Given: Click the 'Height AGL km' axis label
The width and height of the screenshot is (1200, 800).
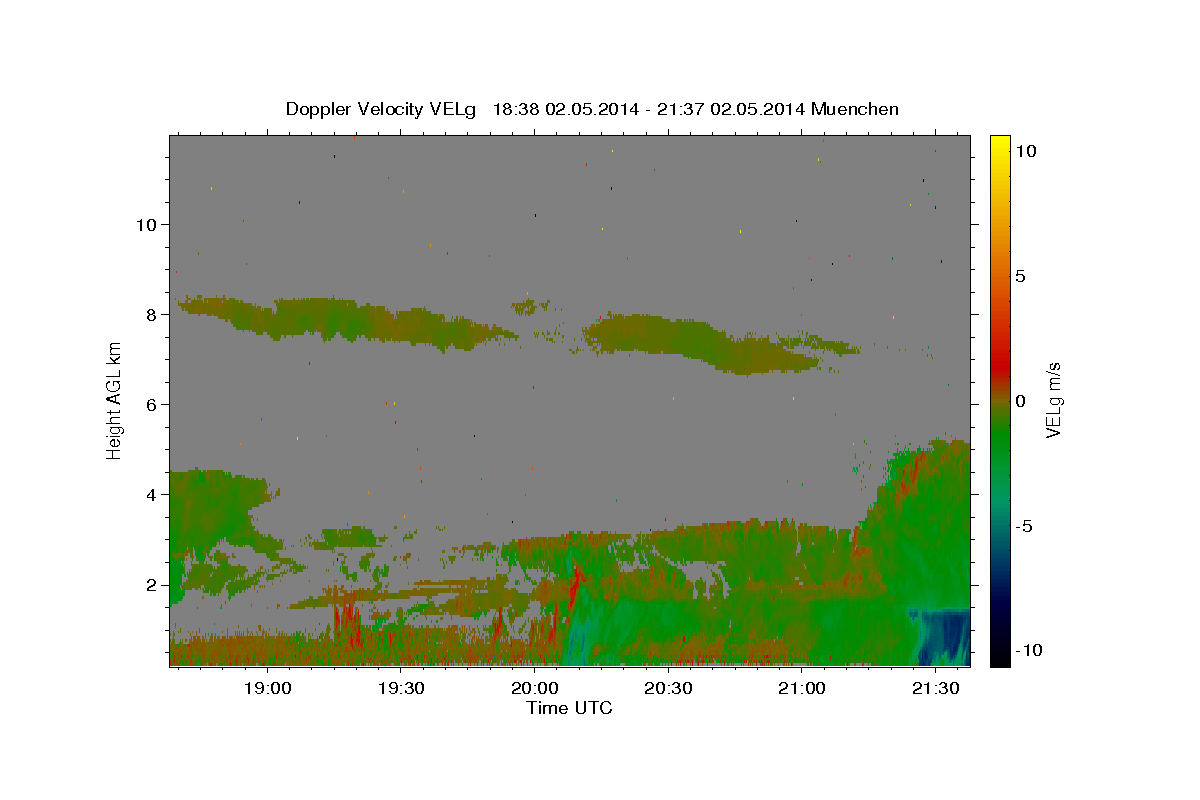Looking at the screenshot, I should click(115, 400).
